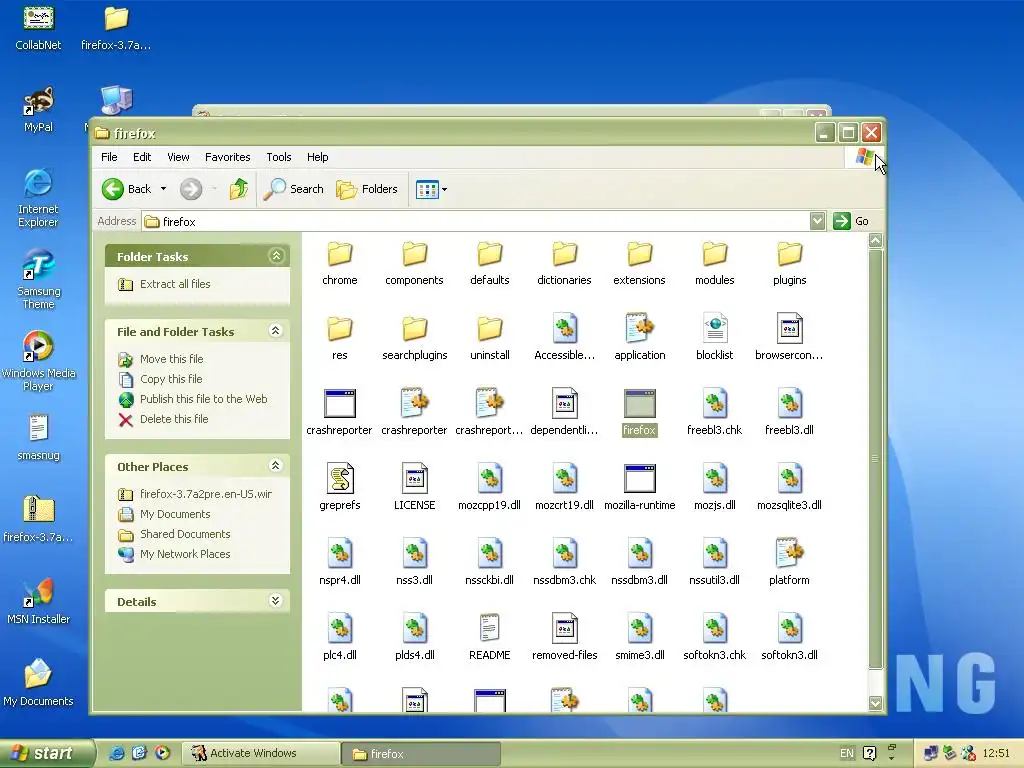
Task: Open MyPal desktop shortcut
Action: click(39, 109)
